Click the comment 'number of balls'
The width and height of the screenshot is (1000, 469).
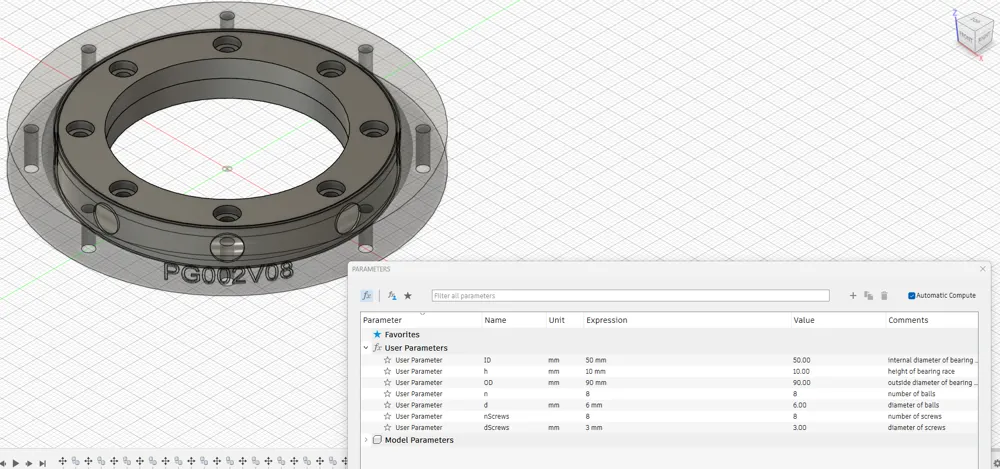(x=911, y=394)
